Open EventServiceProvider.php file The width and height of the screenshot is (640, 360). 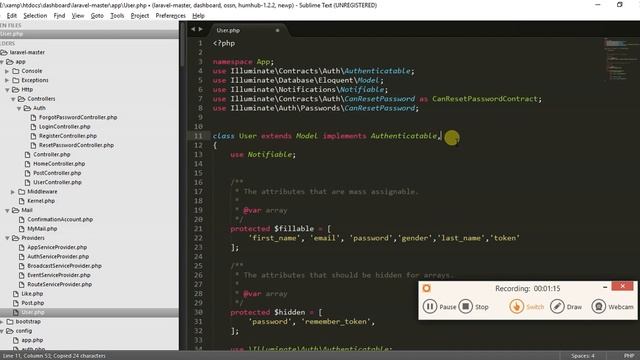pos(59,275)
